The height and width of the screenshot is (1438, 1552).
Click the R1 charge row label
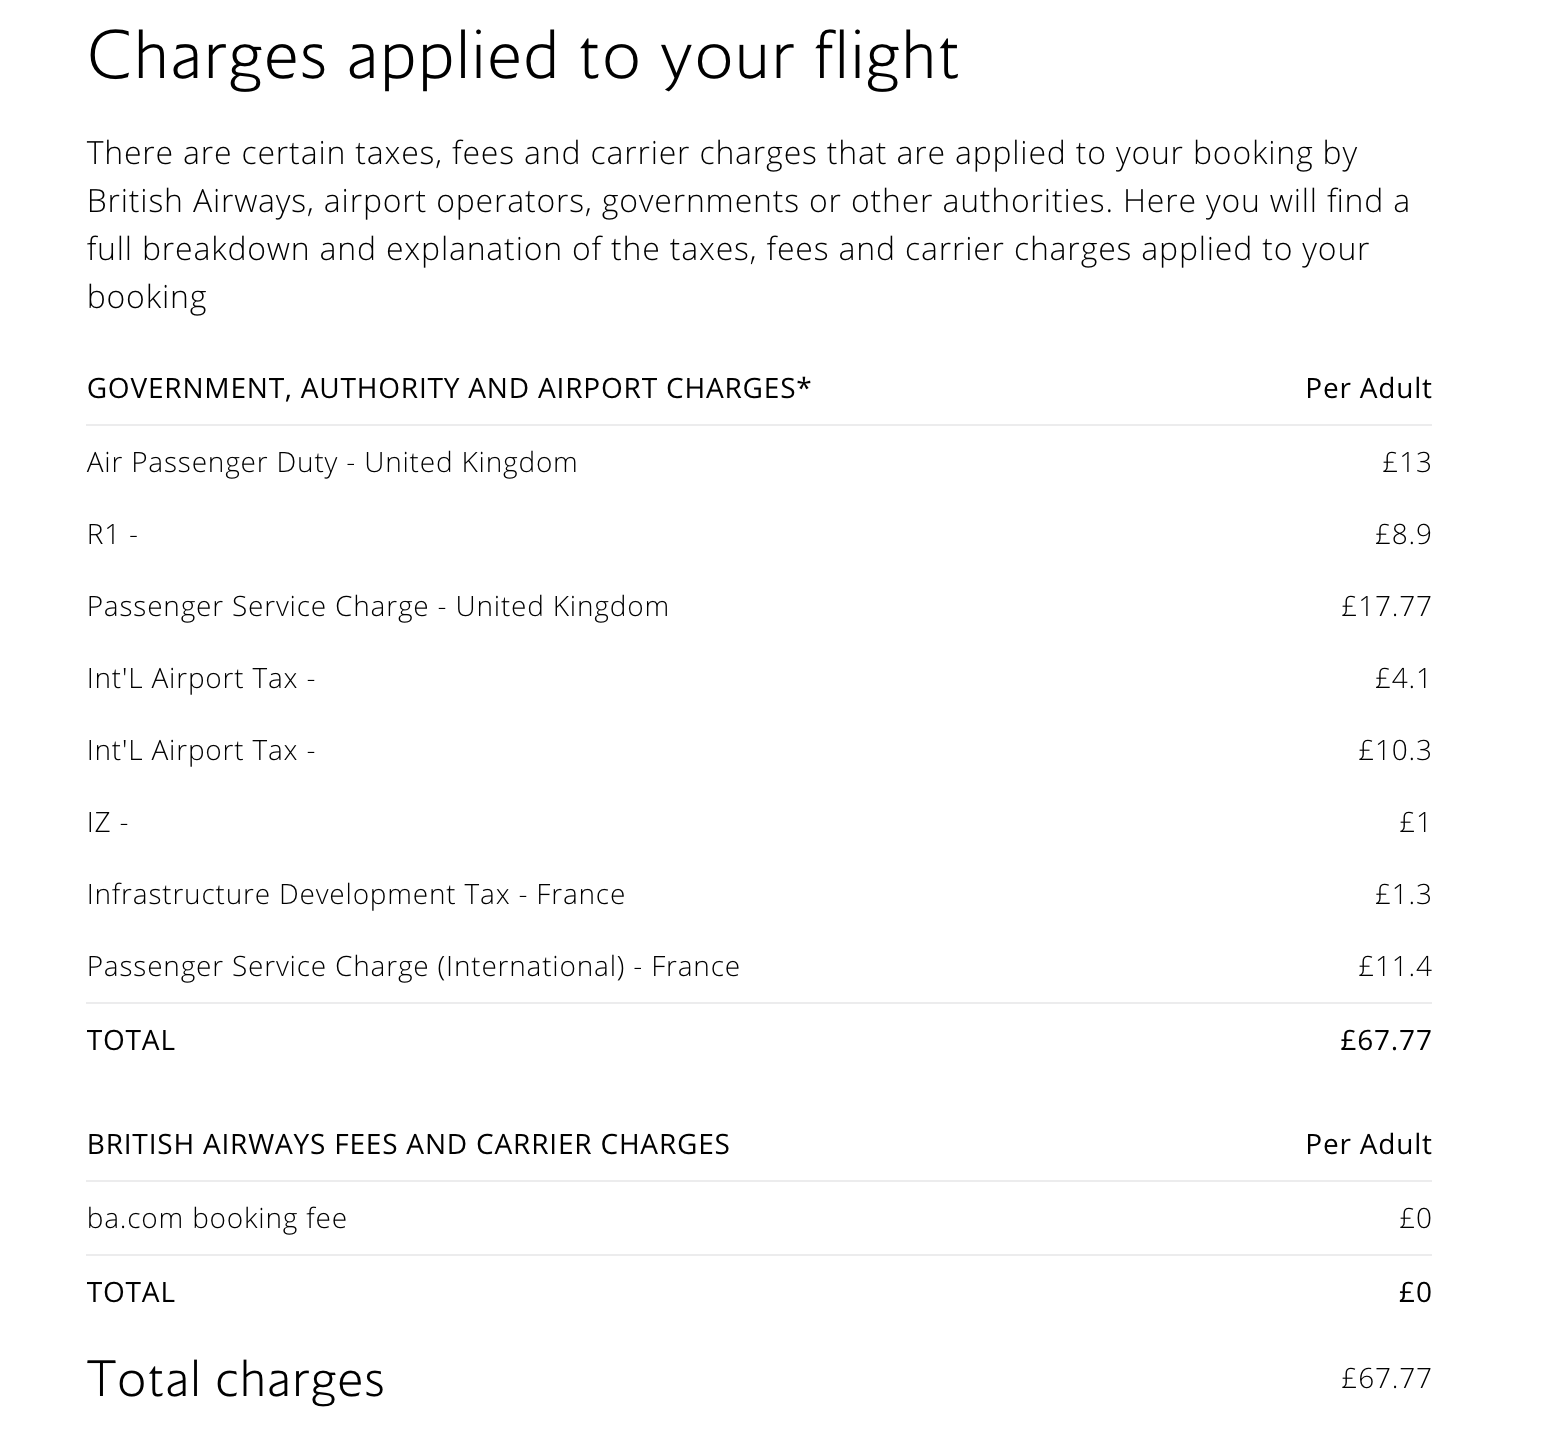pos(112,535)
